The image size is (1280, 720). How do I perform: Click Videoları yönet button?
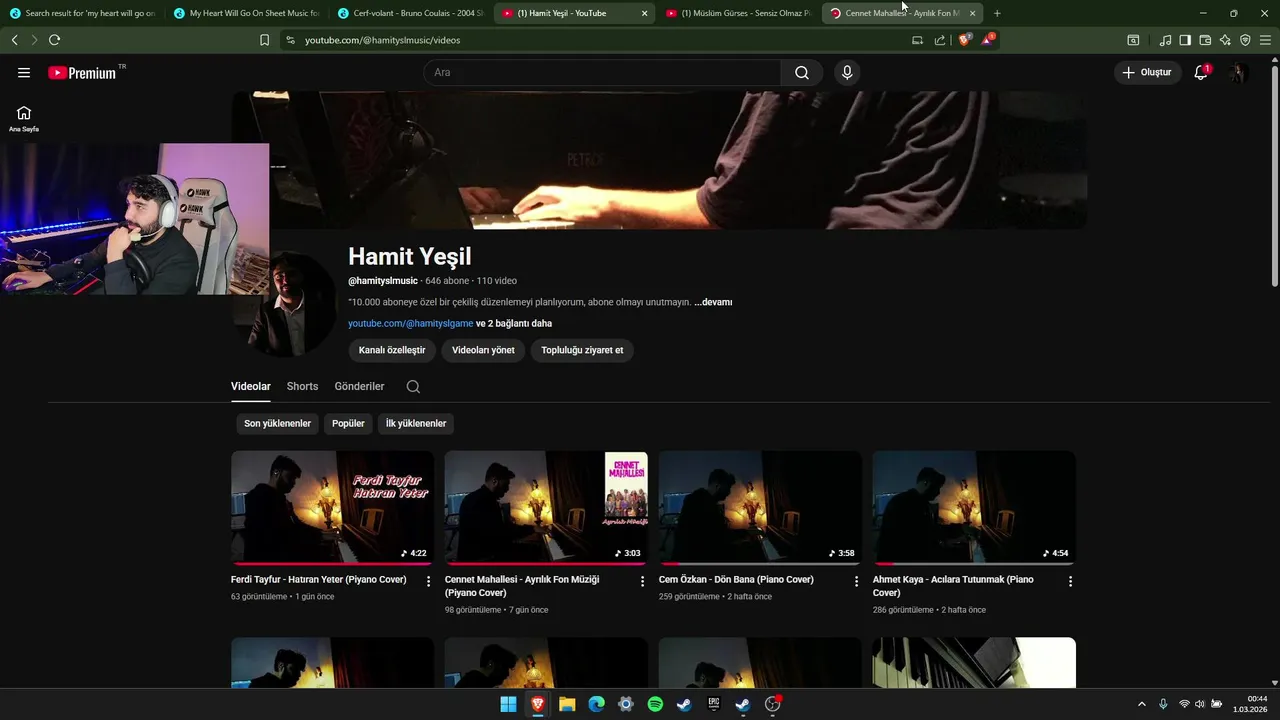click(483, 350)
